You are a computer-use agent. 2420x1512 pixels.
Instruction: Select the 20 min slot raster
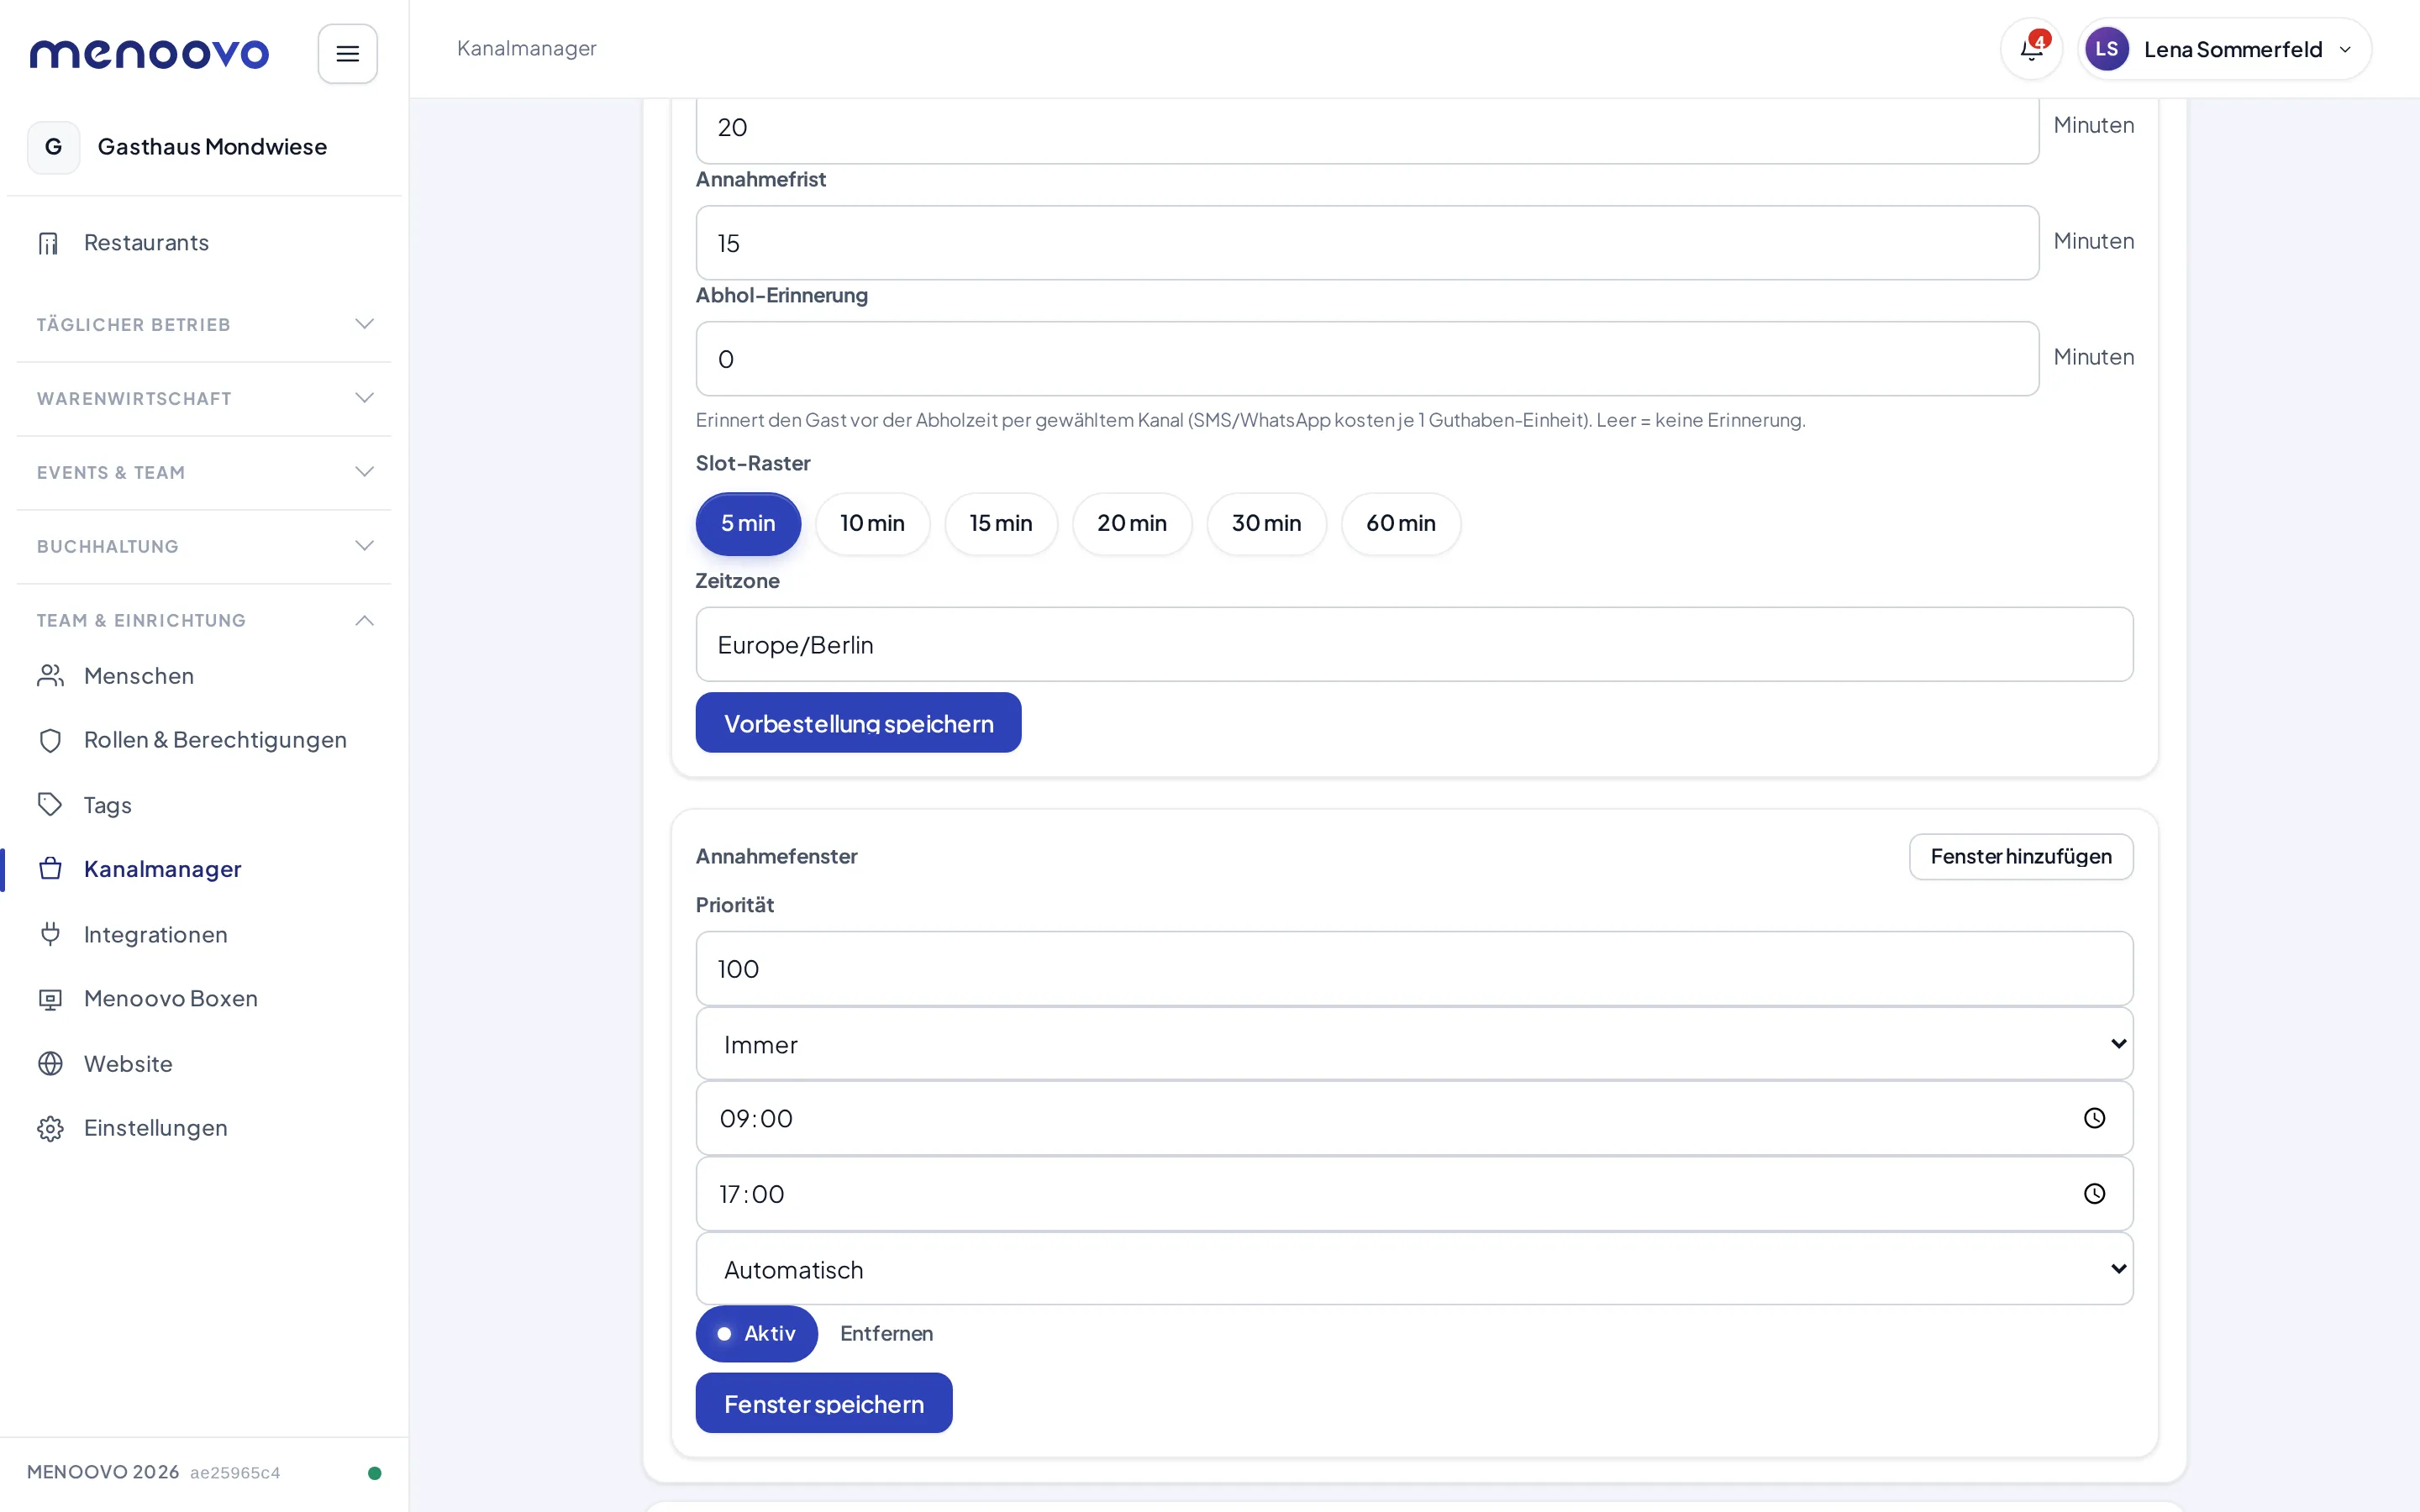1132,523
